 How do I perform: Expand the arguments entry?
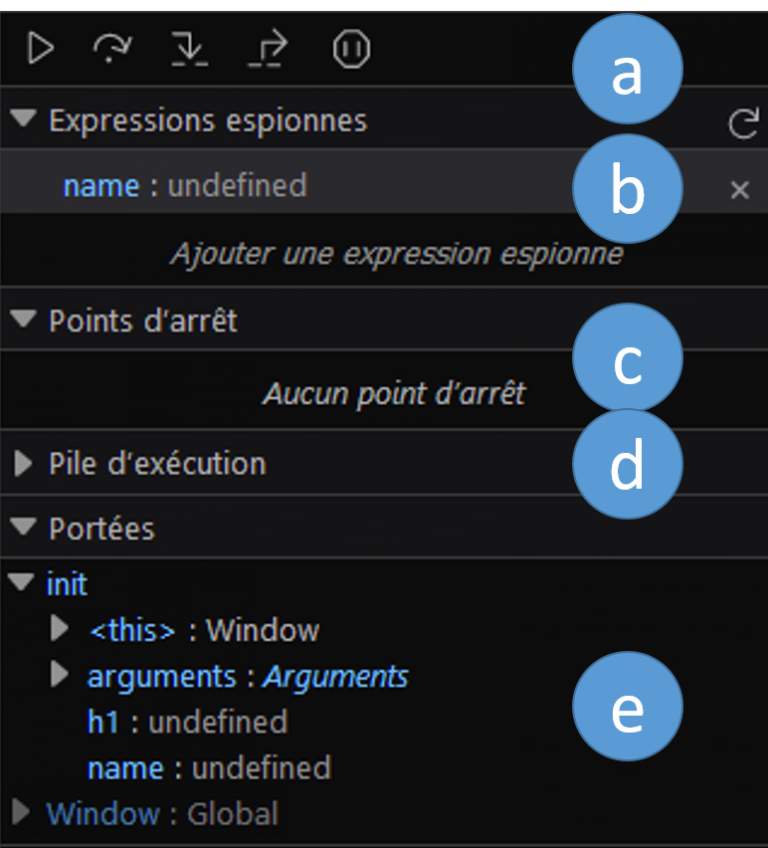[59, 674]
